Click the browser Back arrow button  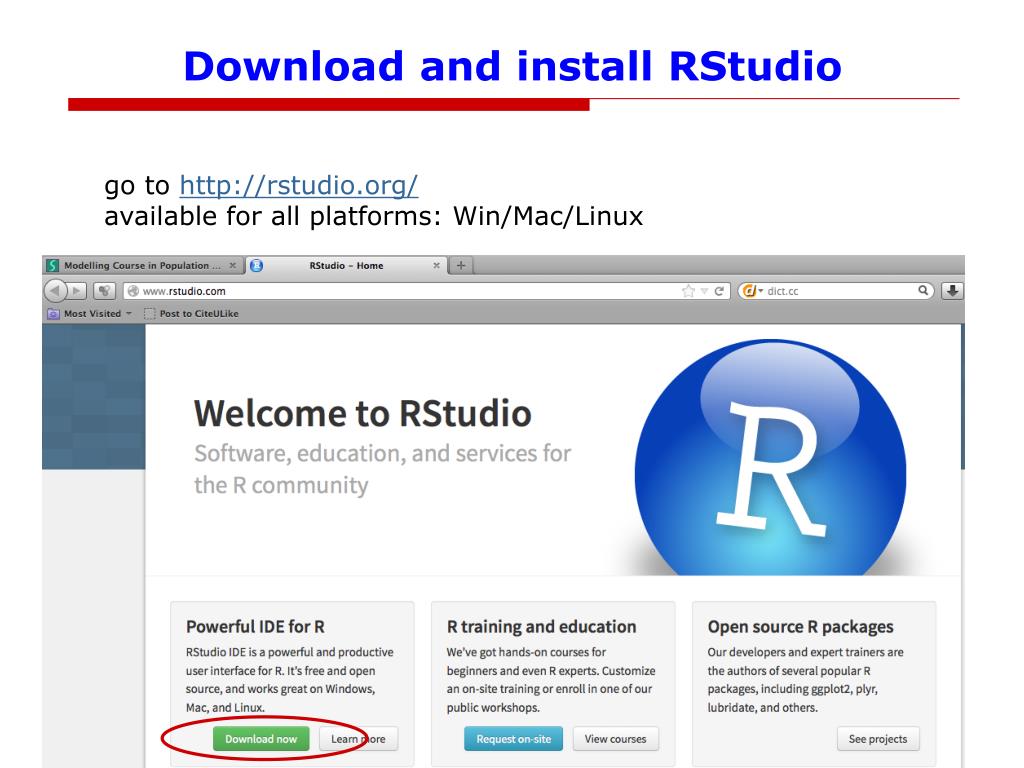point(56,291)
